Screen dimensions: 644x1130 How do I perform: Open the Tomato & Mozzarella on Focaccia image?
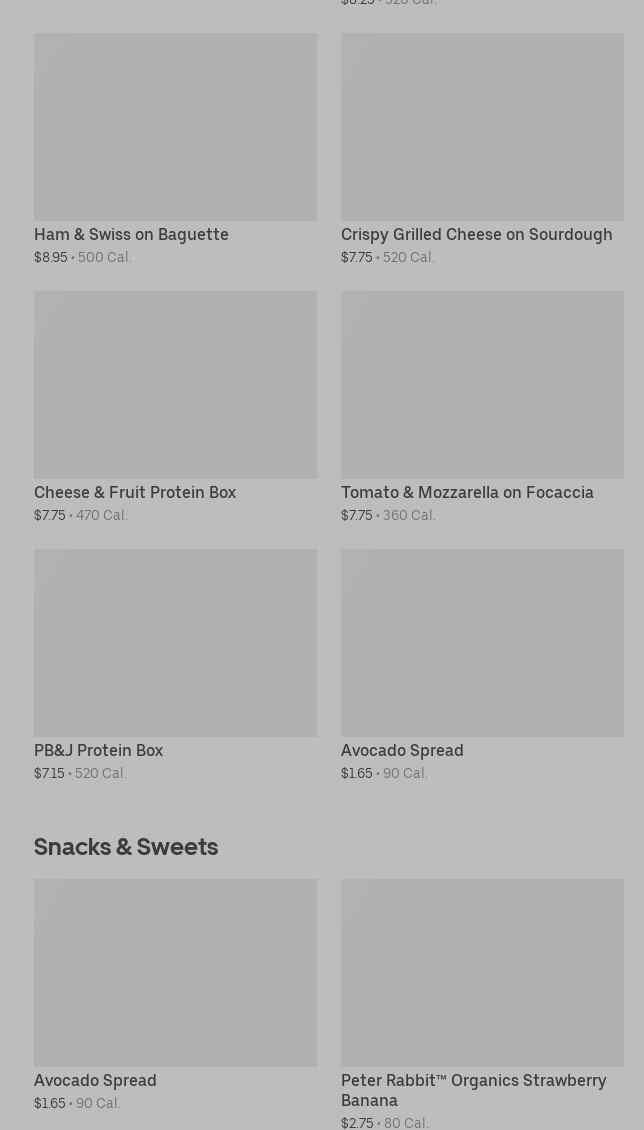[482, 385]
